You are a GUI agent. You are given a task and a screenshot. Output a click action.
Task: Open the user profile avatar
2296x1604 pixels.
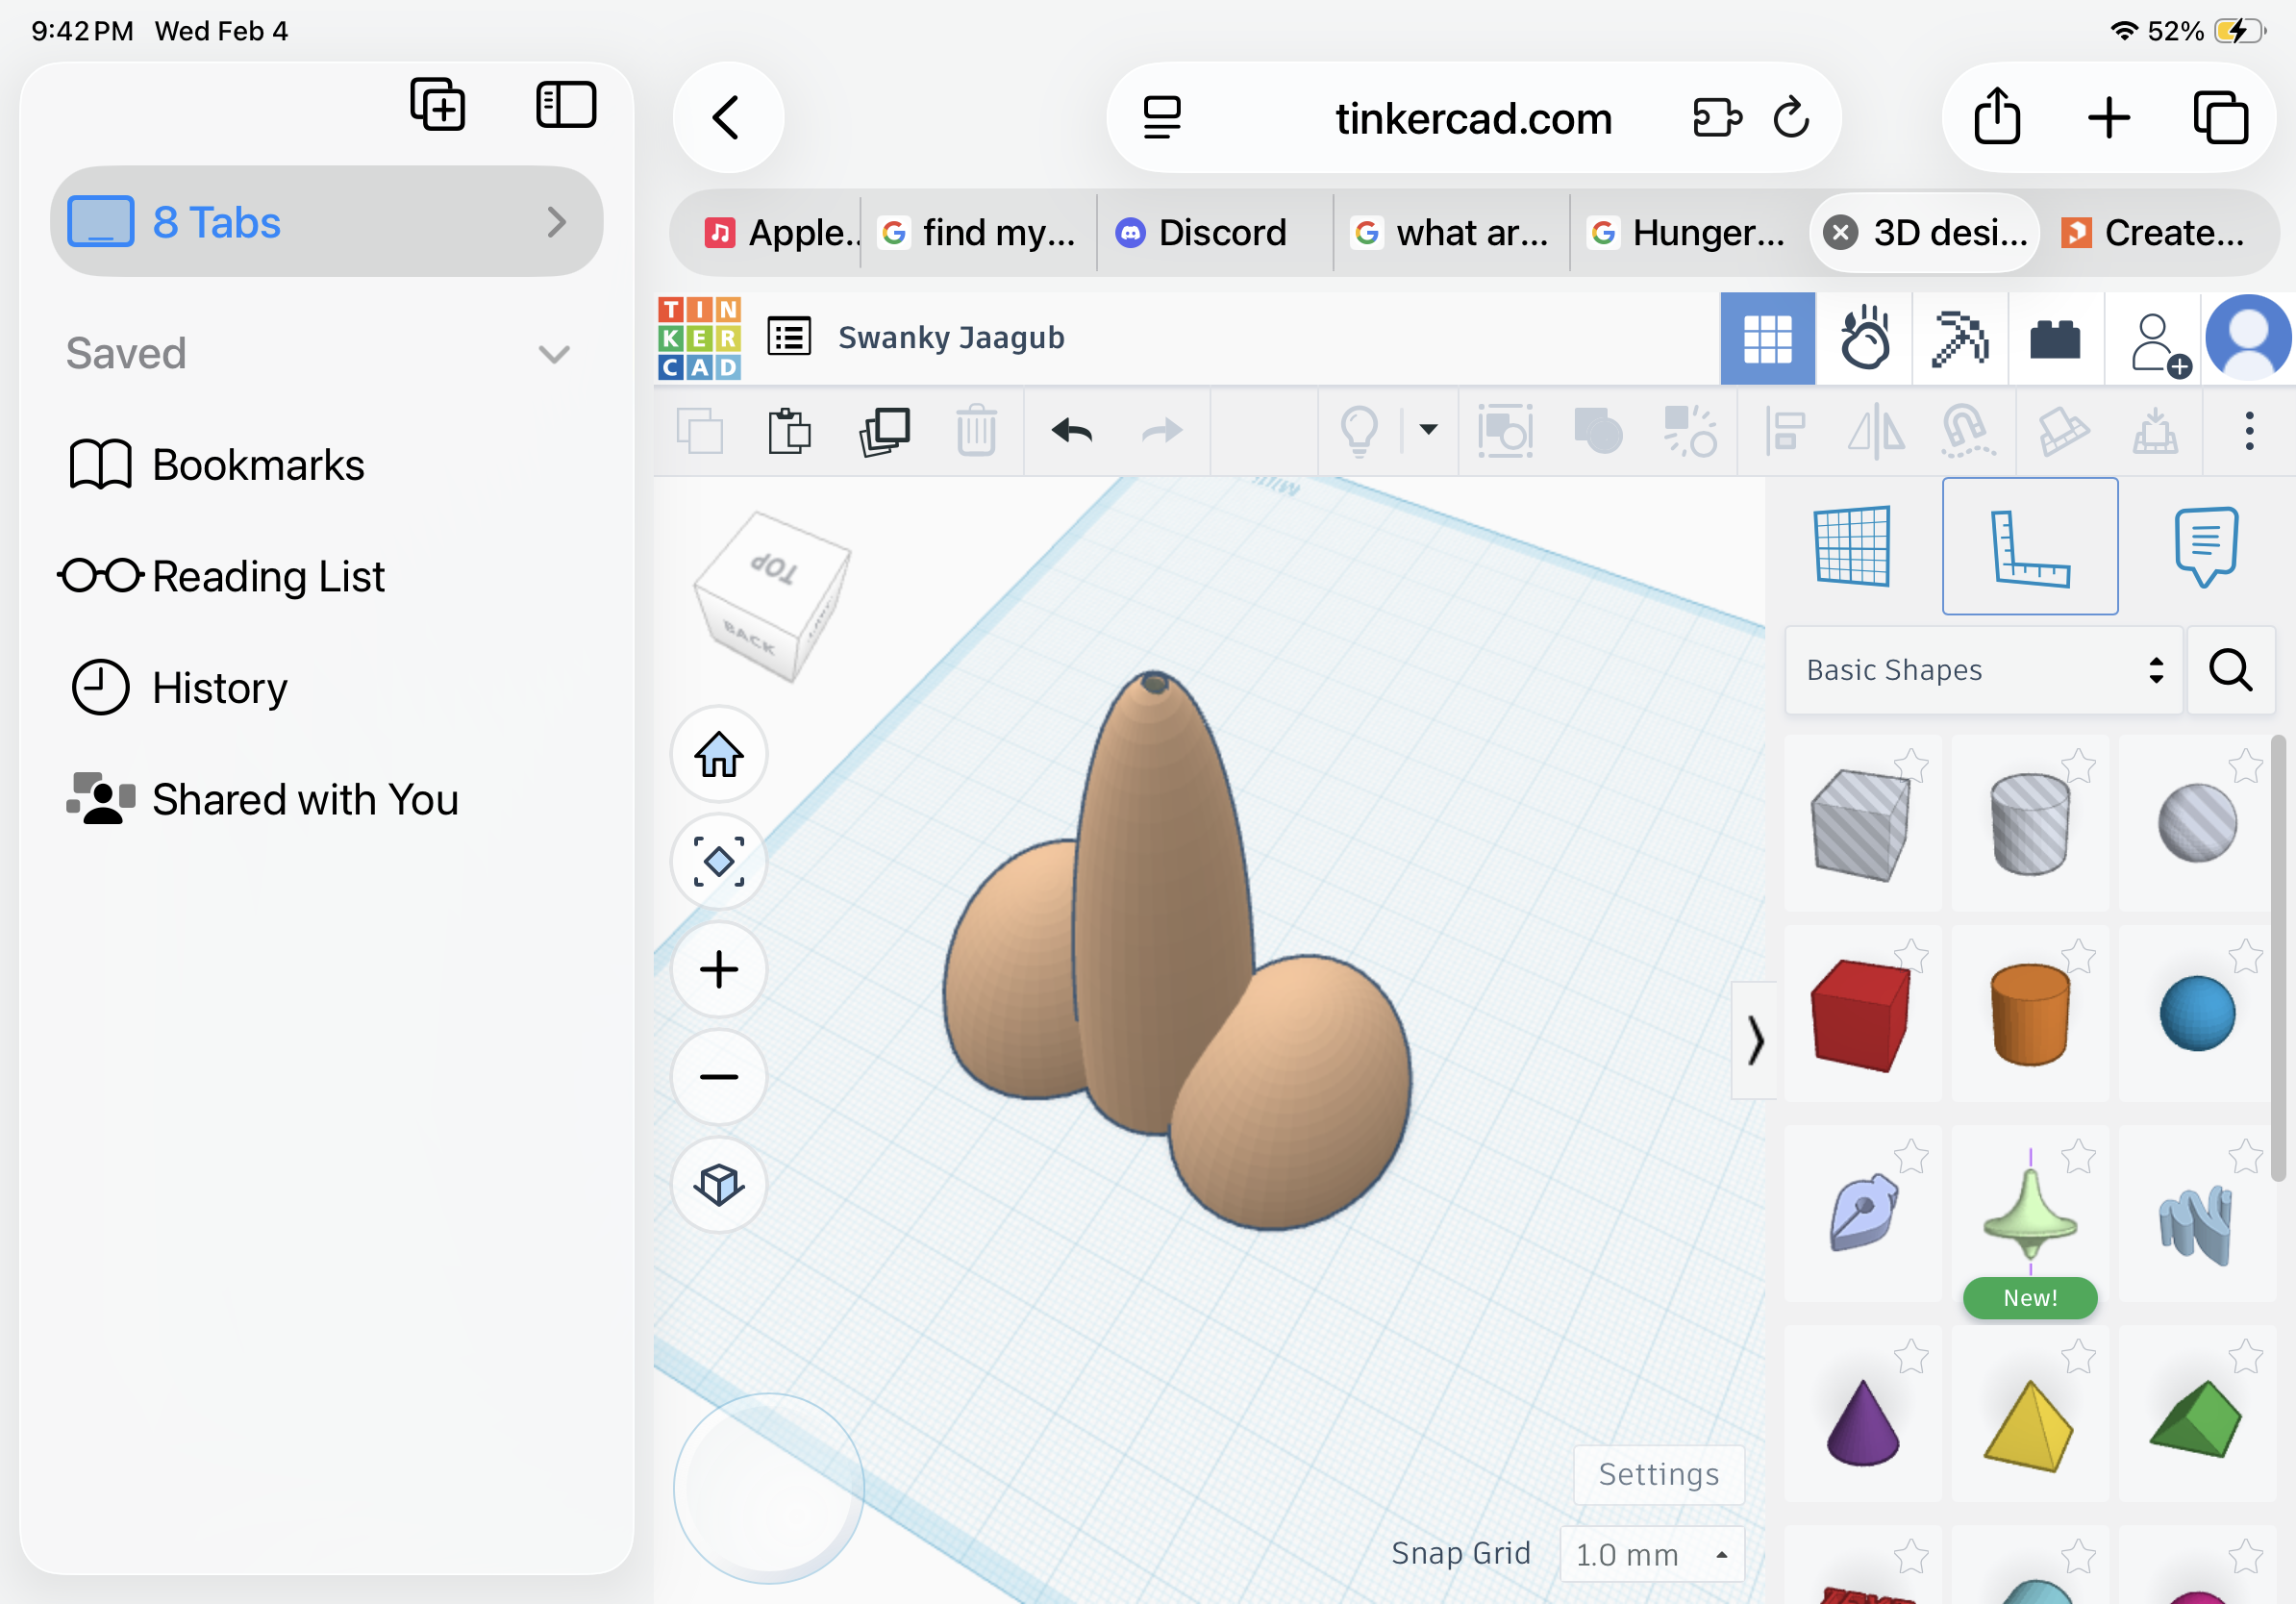(x=2248, y=339)
